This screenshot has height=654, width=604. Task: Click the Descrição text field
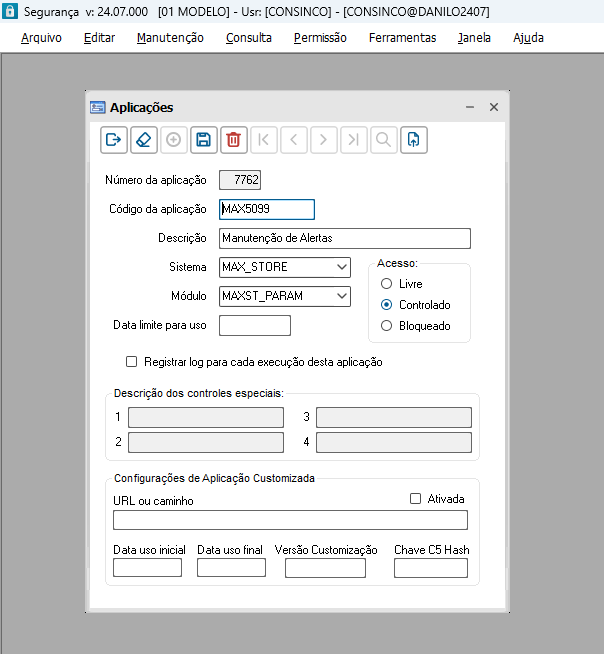coord(345,239)
